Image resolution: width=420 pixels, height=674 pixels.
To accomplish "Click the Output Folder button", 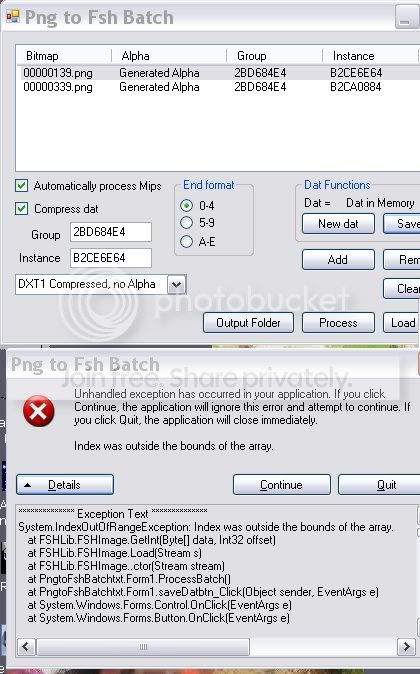I will pyautogui.click(x=248, y=323).
